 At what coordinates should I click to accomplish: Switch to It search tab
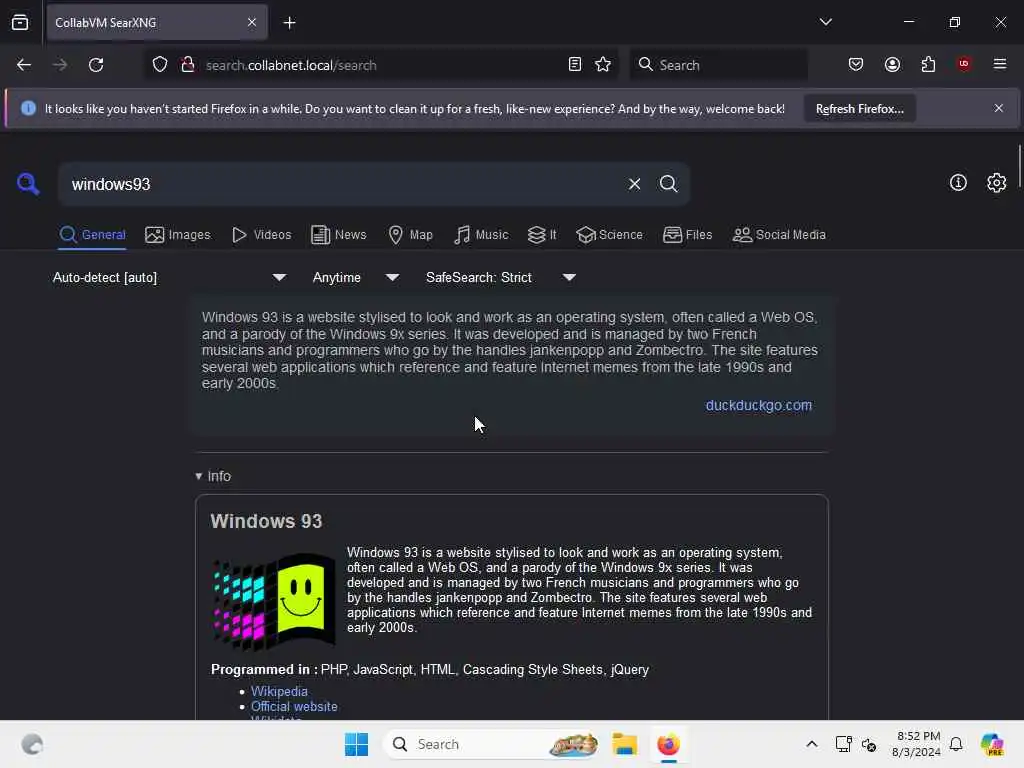click(542, 235)
